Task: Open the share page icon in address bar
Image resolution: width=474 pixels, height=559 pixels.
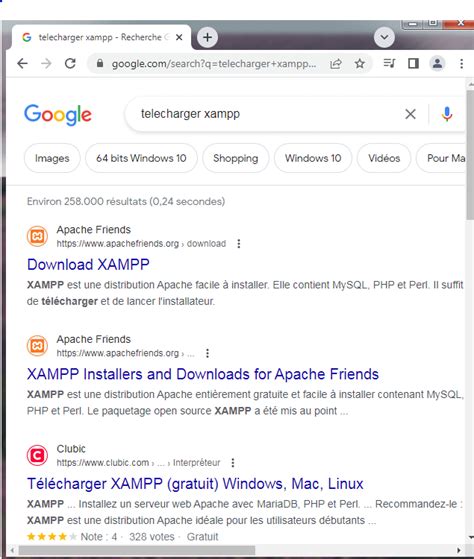Action: 336,63
